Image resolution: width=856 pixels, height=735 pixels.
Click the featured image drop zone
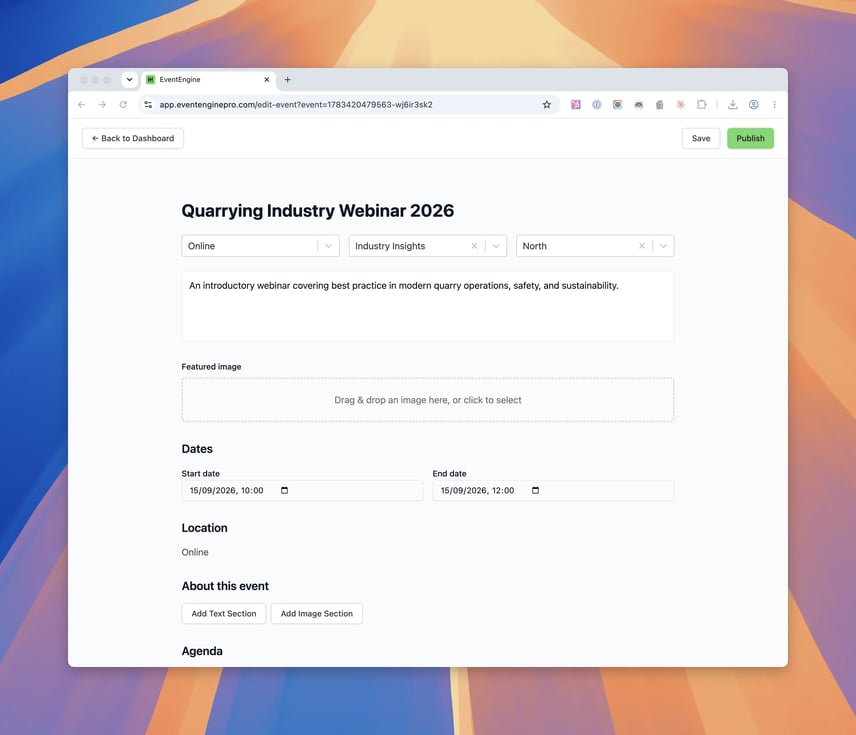pos(427,400)
